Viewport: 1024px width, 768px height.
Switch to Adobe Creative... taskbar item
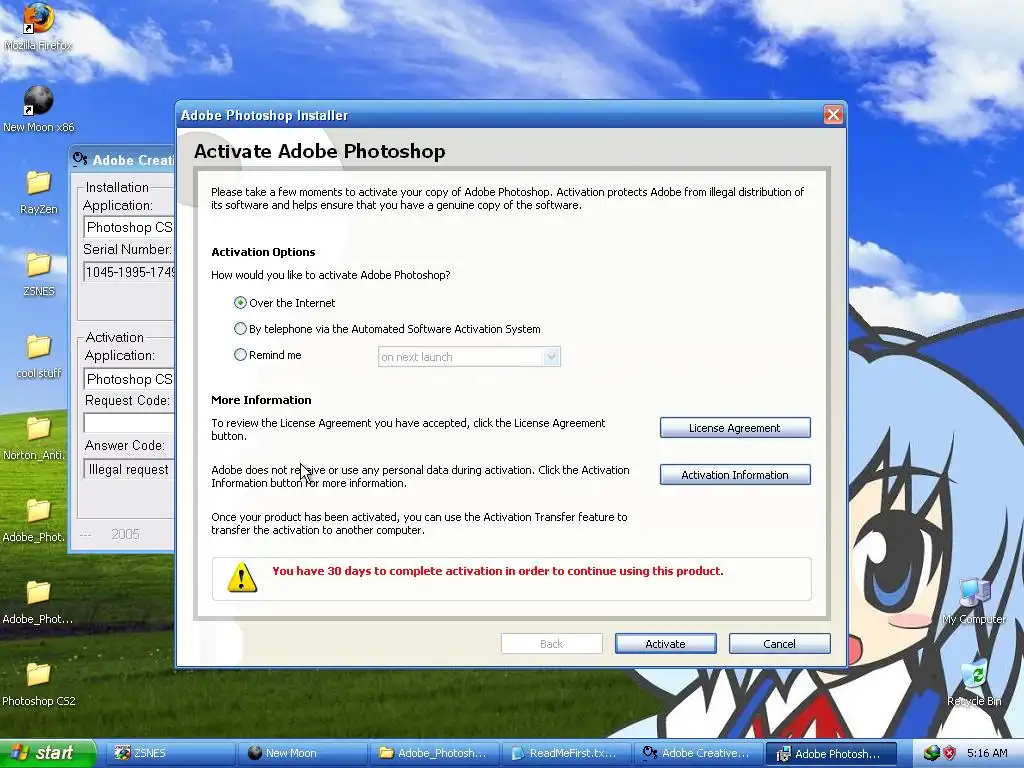pos(699,753)
